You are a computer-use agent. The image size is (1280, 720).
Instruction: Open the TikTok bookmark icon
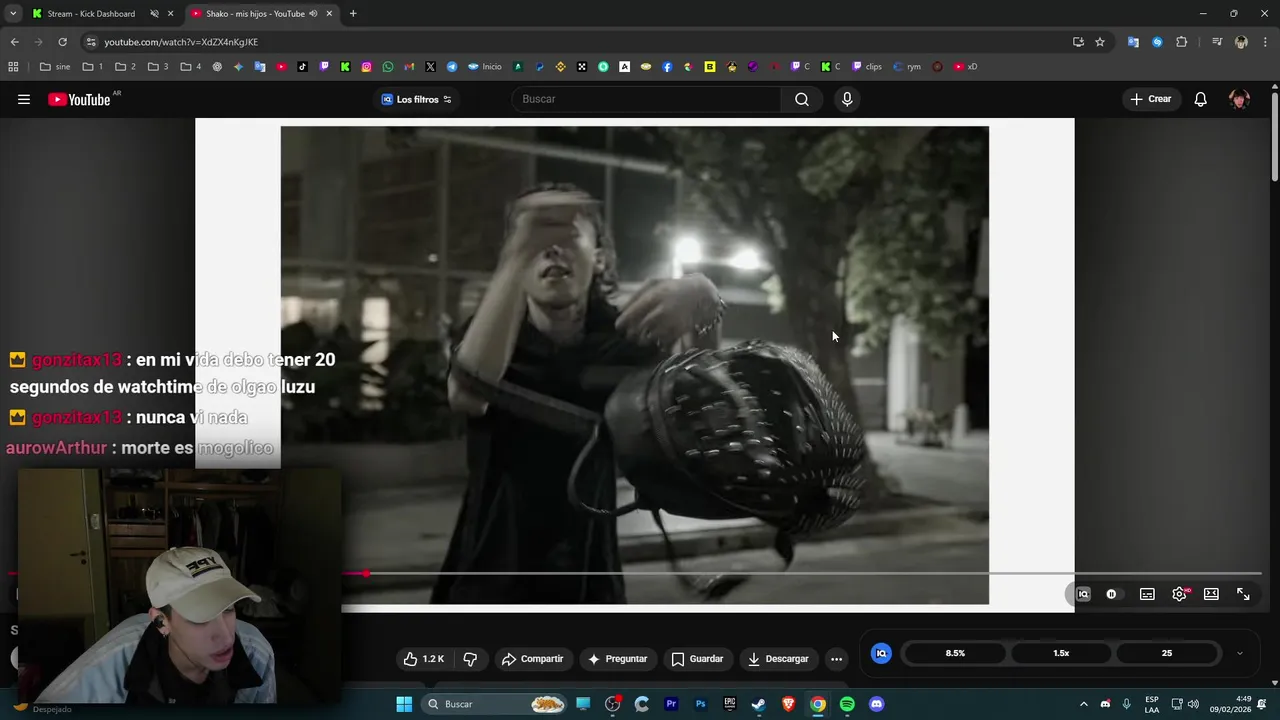click(303, 67)
